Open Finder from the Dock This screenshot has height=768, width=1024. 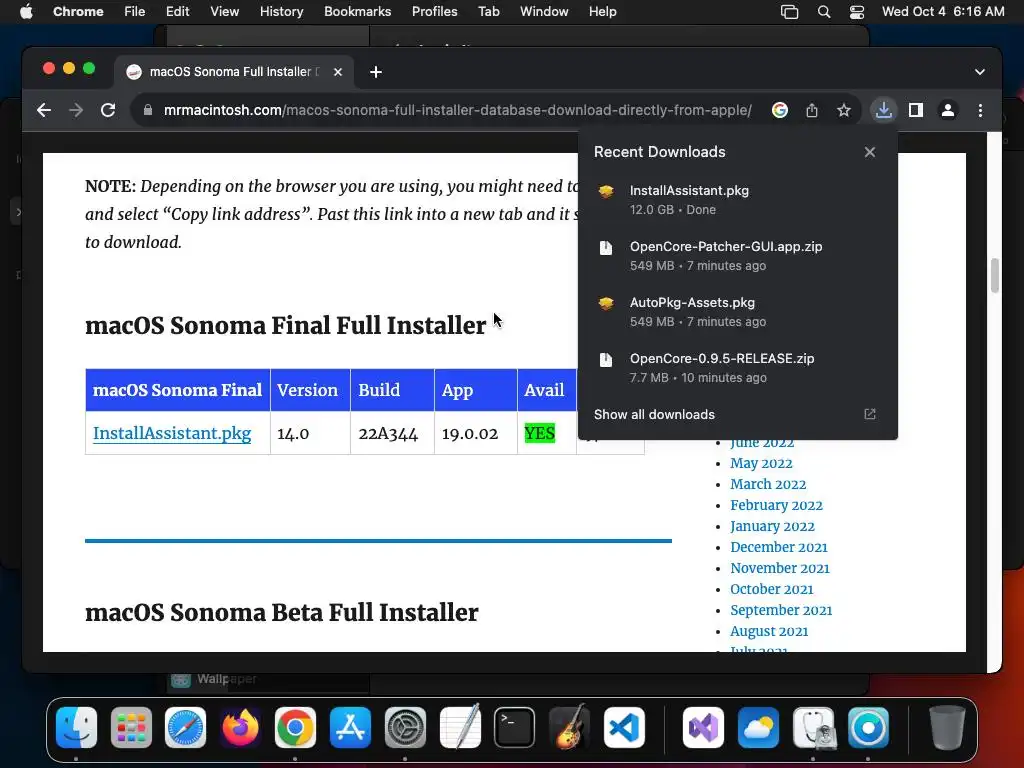(x=76, y=728)
